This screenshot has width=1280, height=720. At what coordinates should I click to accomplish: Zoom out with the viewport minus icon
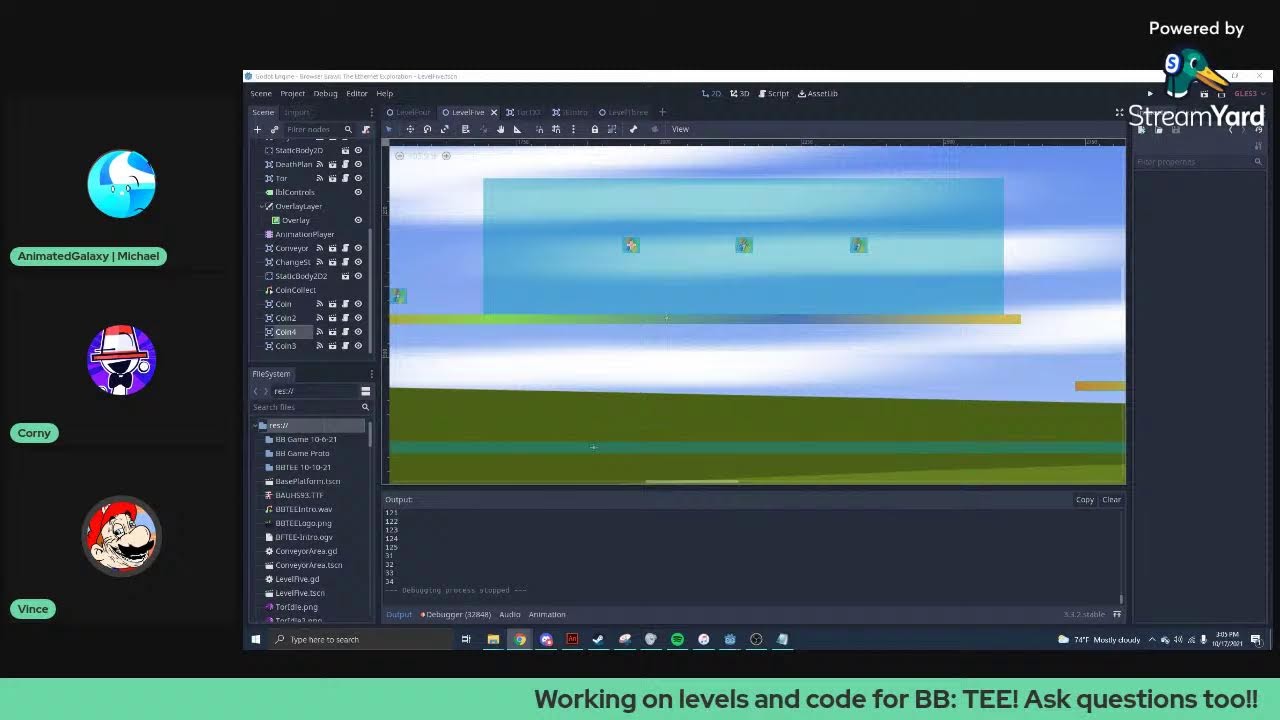tap(399, 156)
